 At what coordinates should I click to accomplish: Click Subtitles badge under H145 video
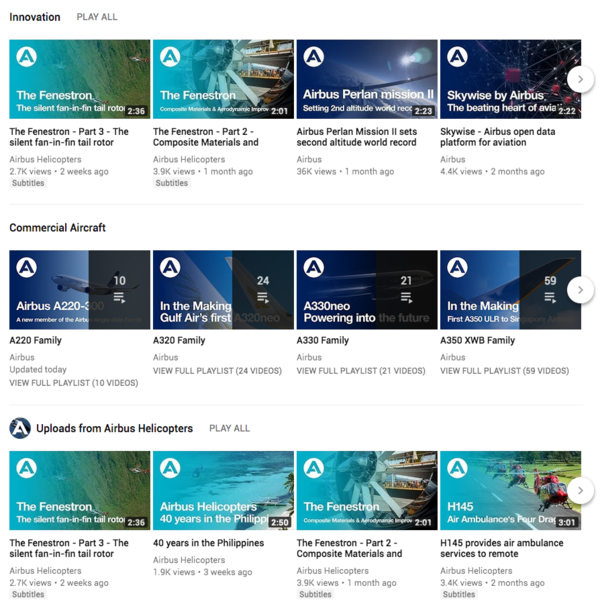(459, 594)
